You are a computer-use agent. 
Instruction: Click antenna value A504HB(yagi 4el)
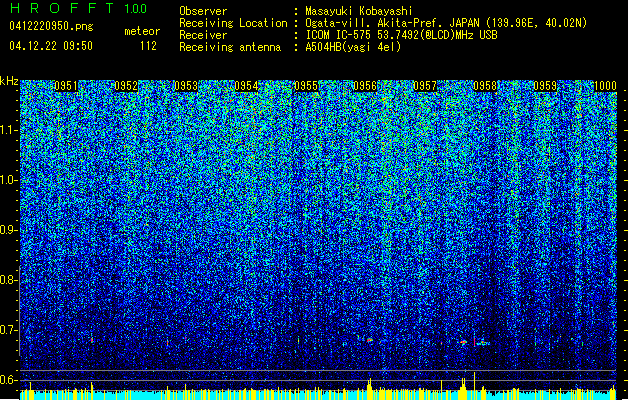pyautogui.click(x=353, y=47)
